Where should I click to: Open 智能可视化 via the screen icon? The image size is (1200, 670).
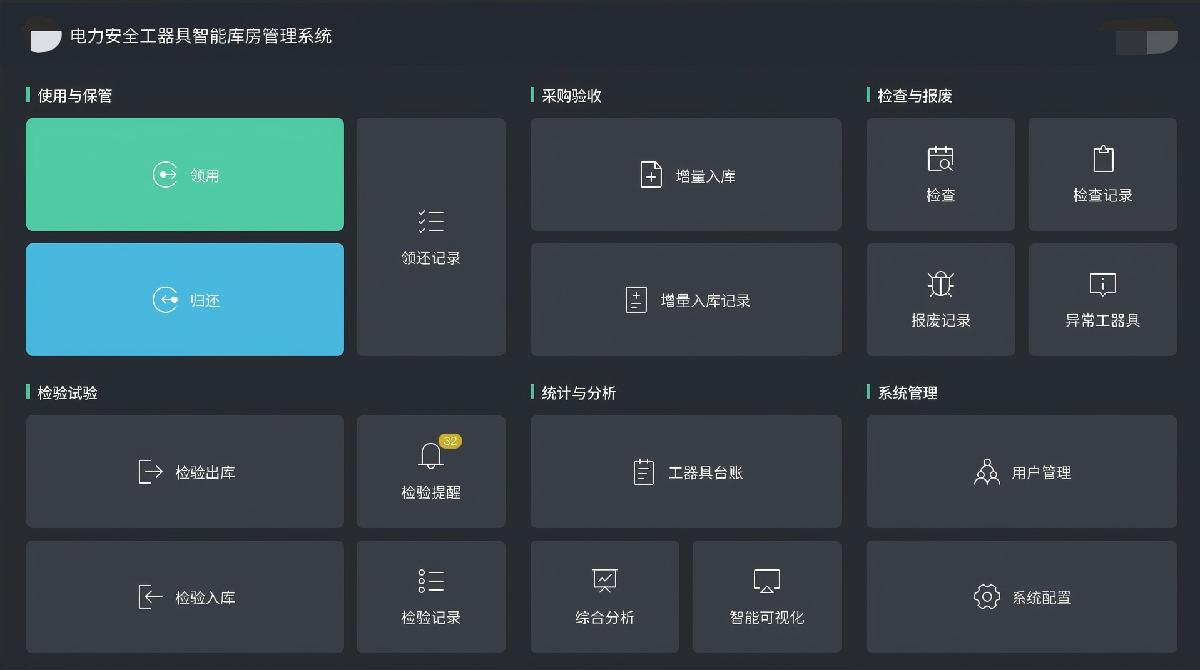coord(766,580)
